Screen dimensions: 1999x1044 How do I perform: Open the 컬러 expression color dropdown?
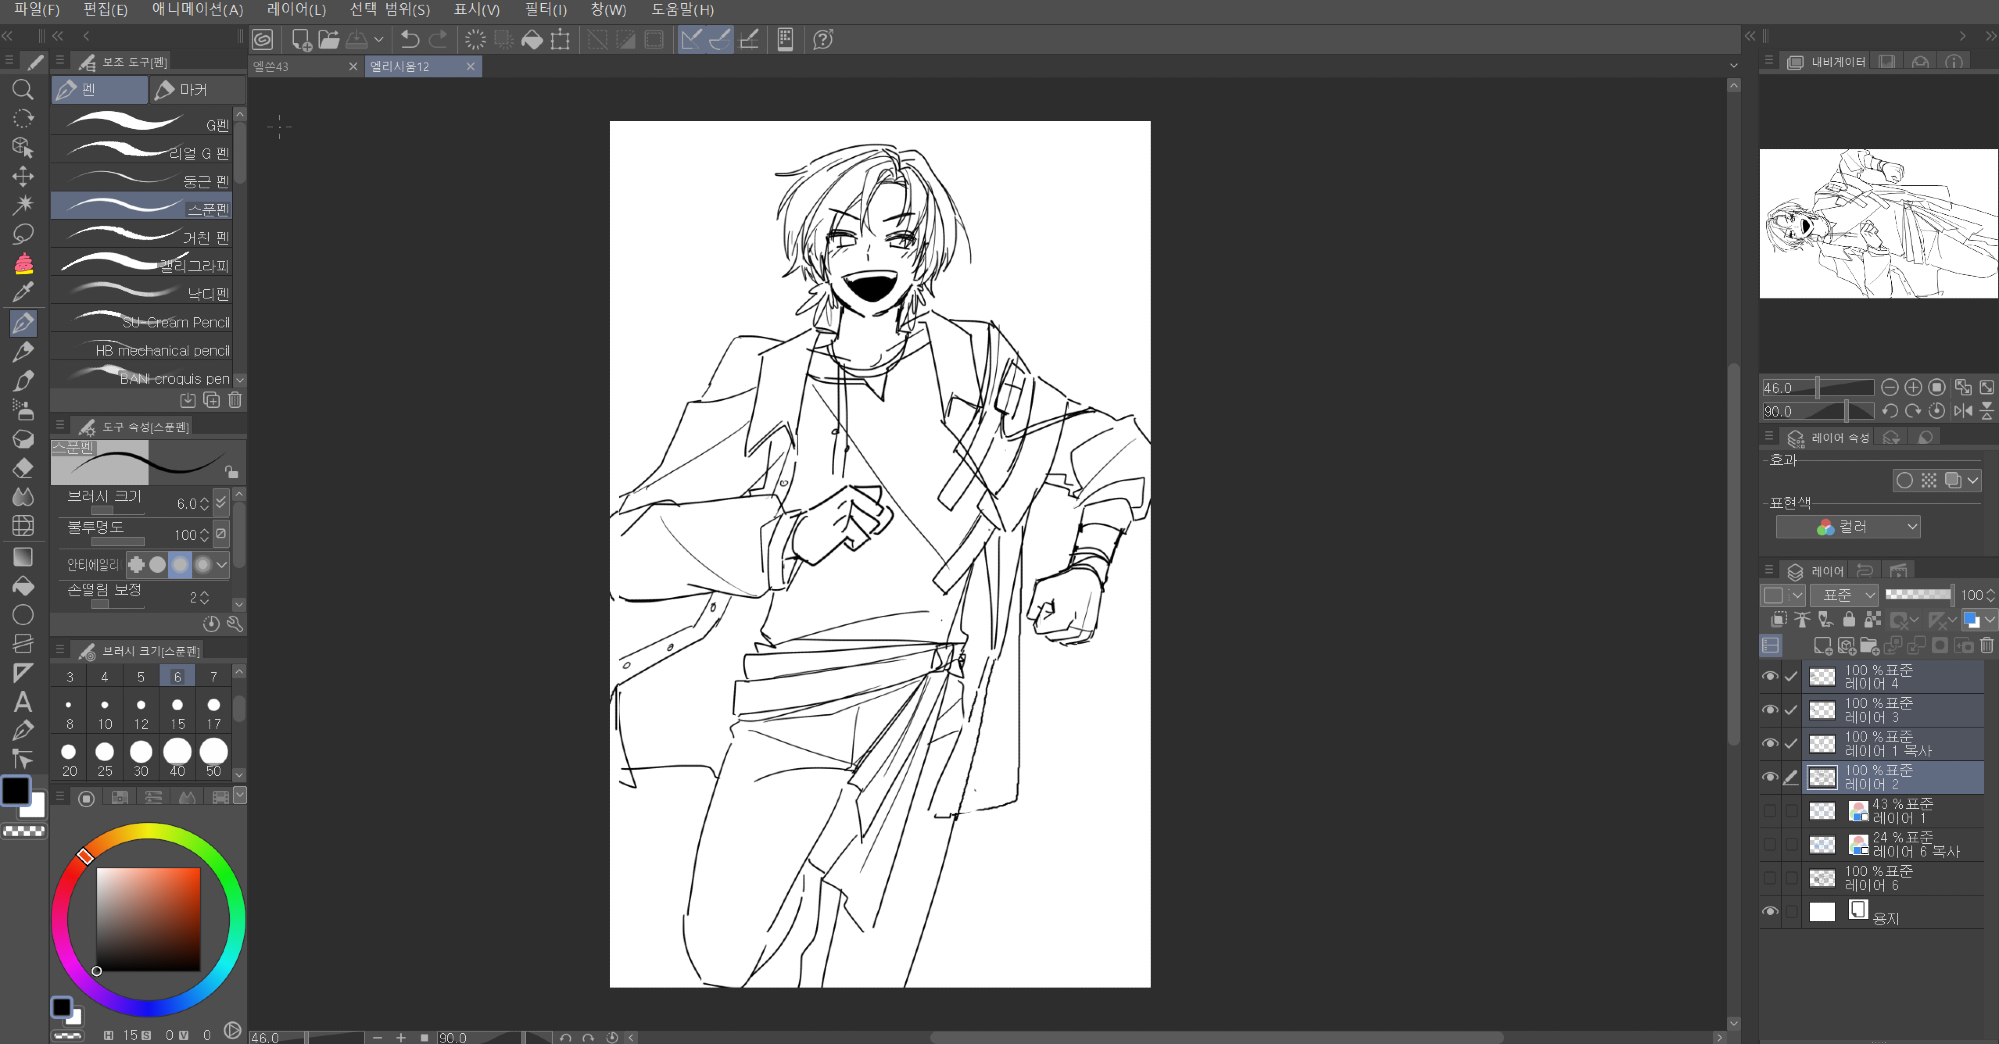click(1848, 527)
